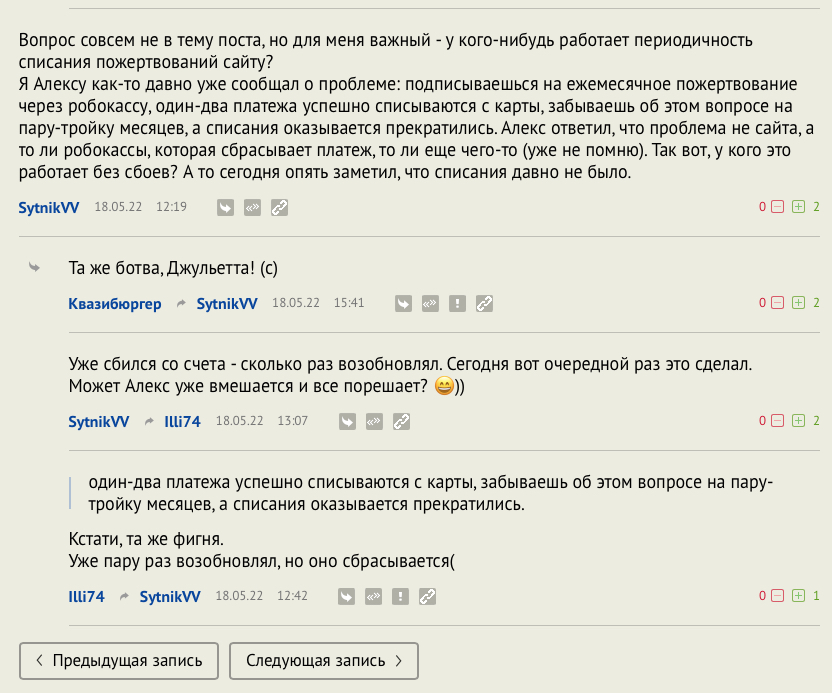Copy permalink of SytnikVV's 12:19 comment

(280, 208)
